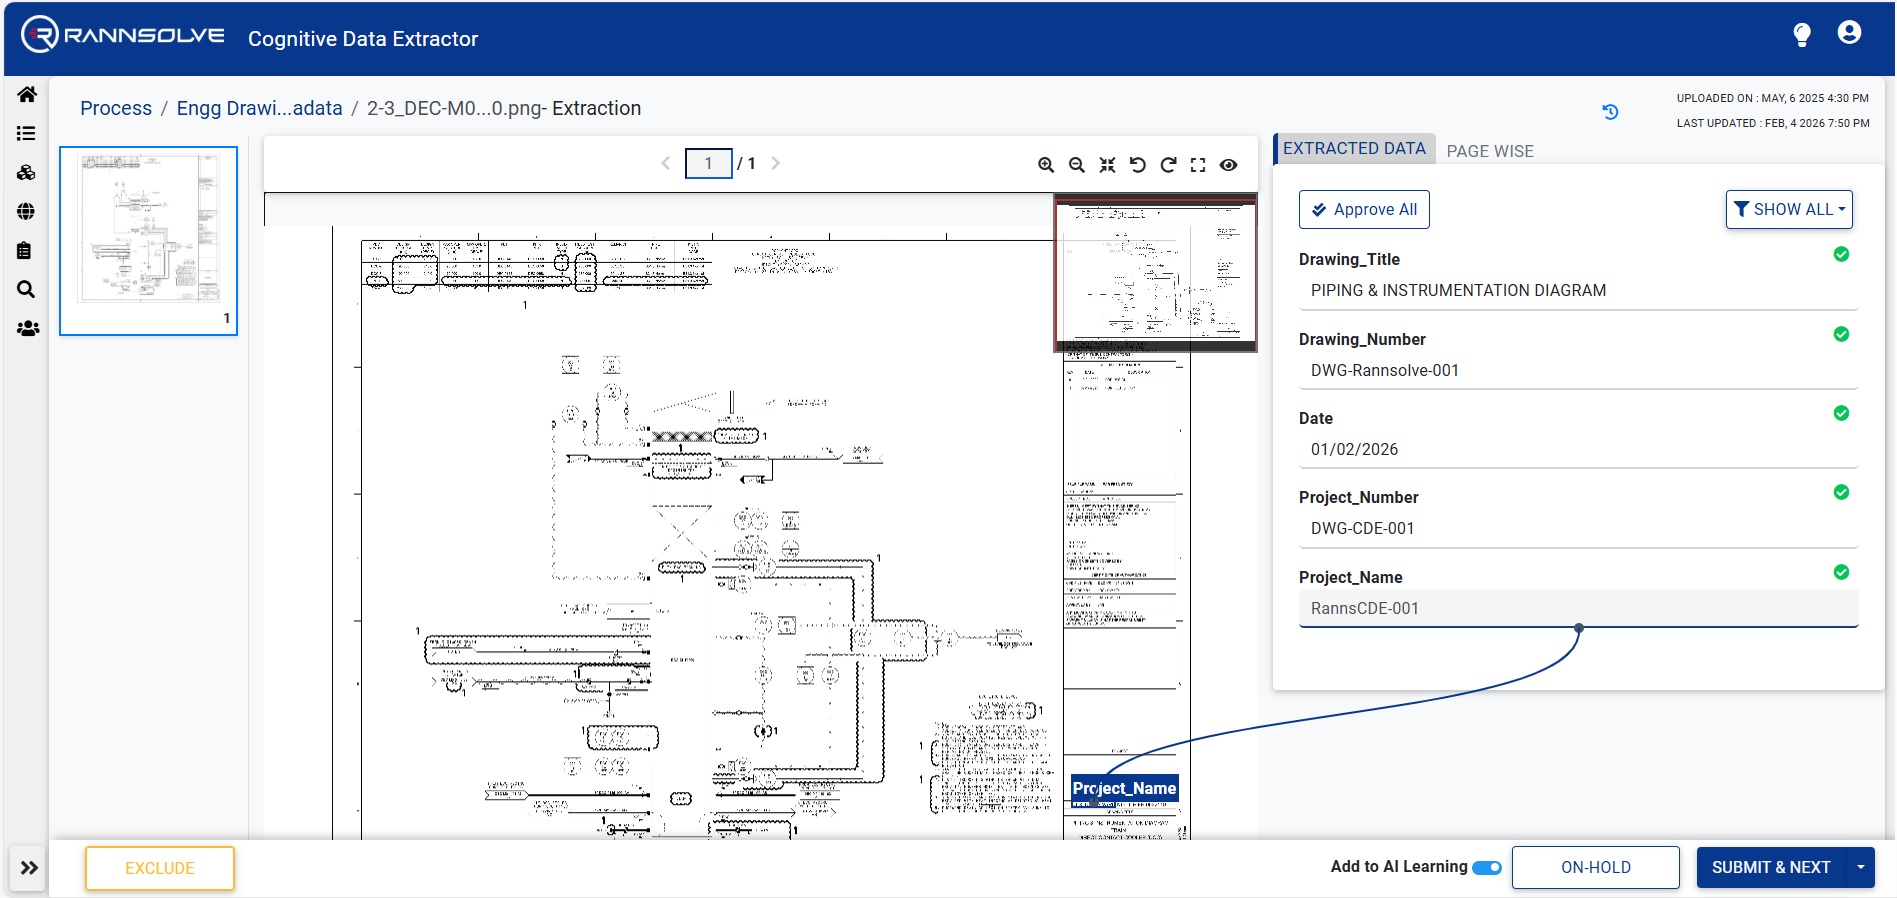Toggle the Add to AI Learning switch

coord(1487,868)
